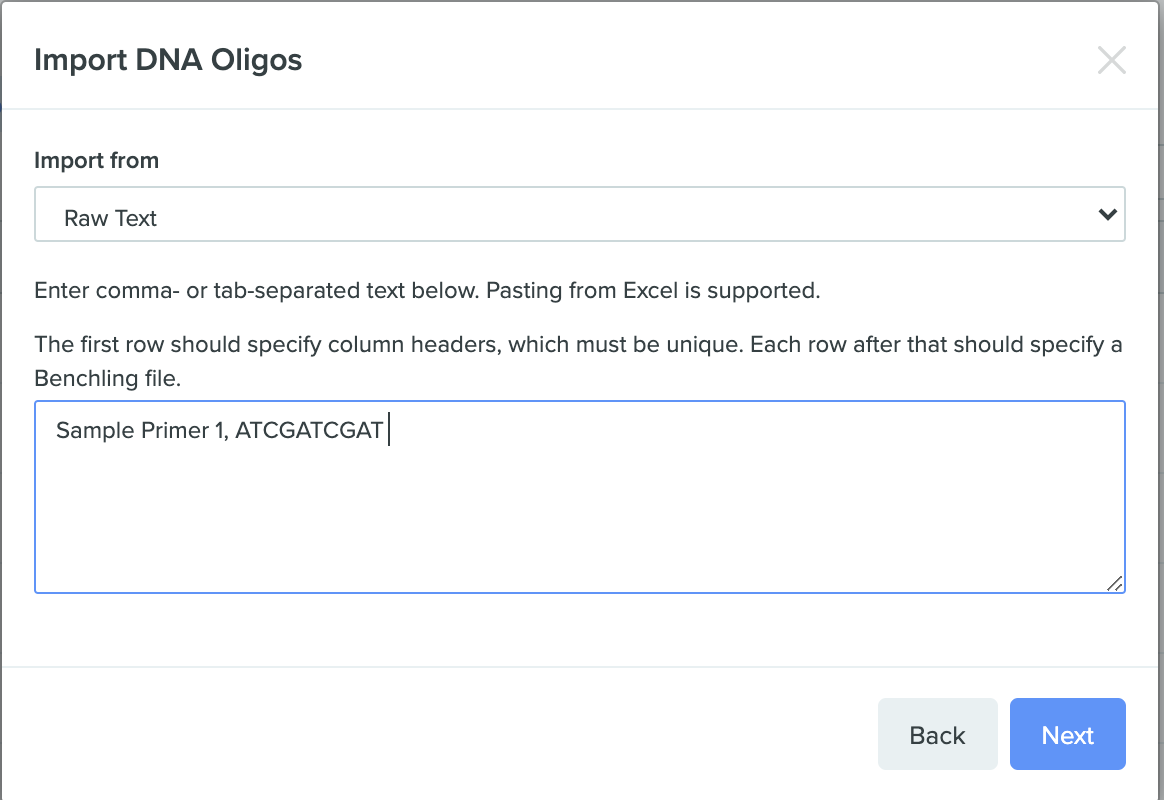Screen dimensions: 1164x800
Task: Click the word Excel in the instructions
Action: [x=650, y=290]
